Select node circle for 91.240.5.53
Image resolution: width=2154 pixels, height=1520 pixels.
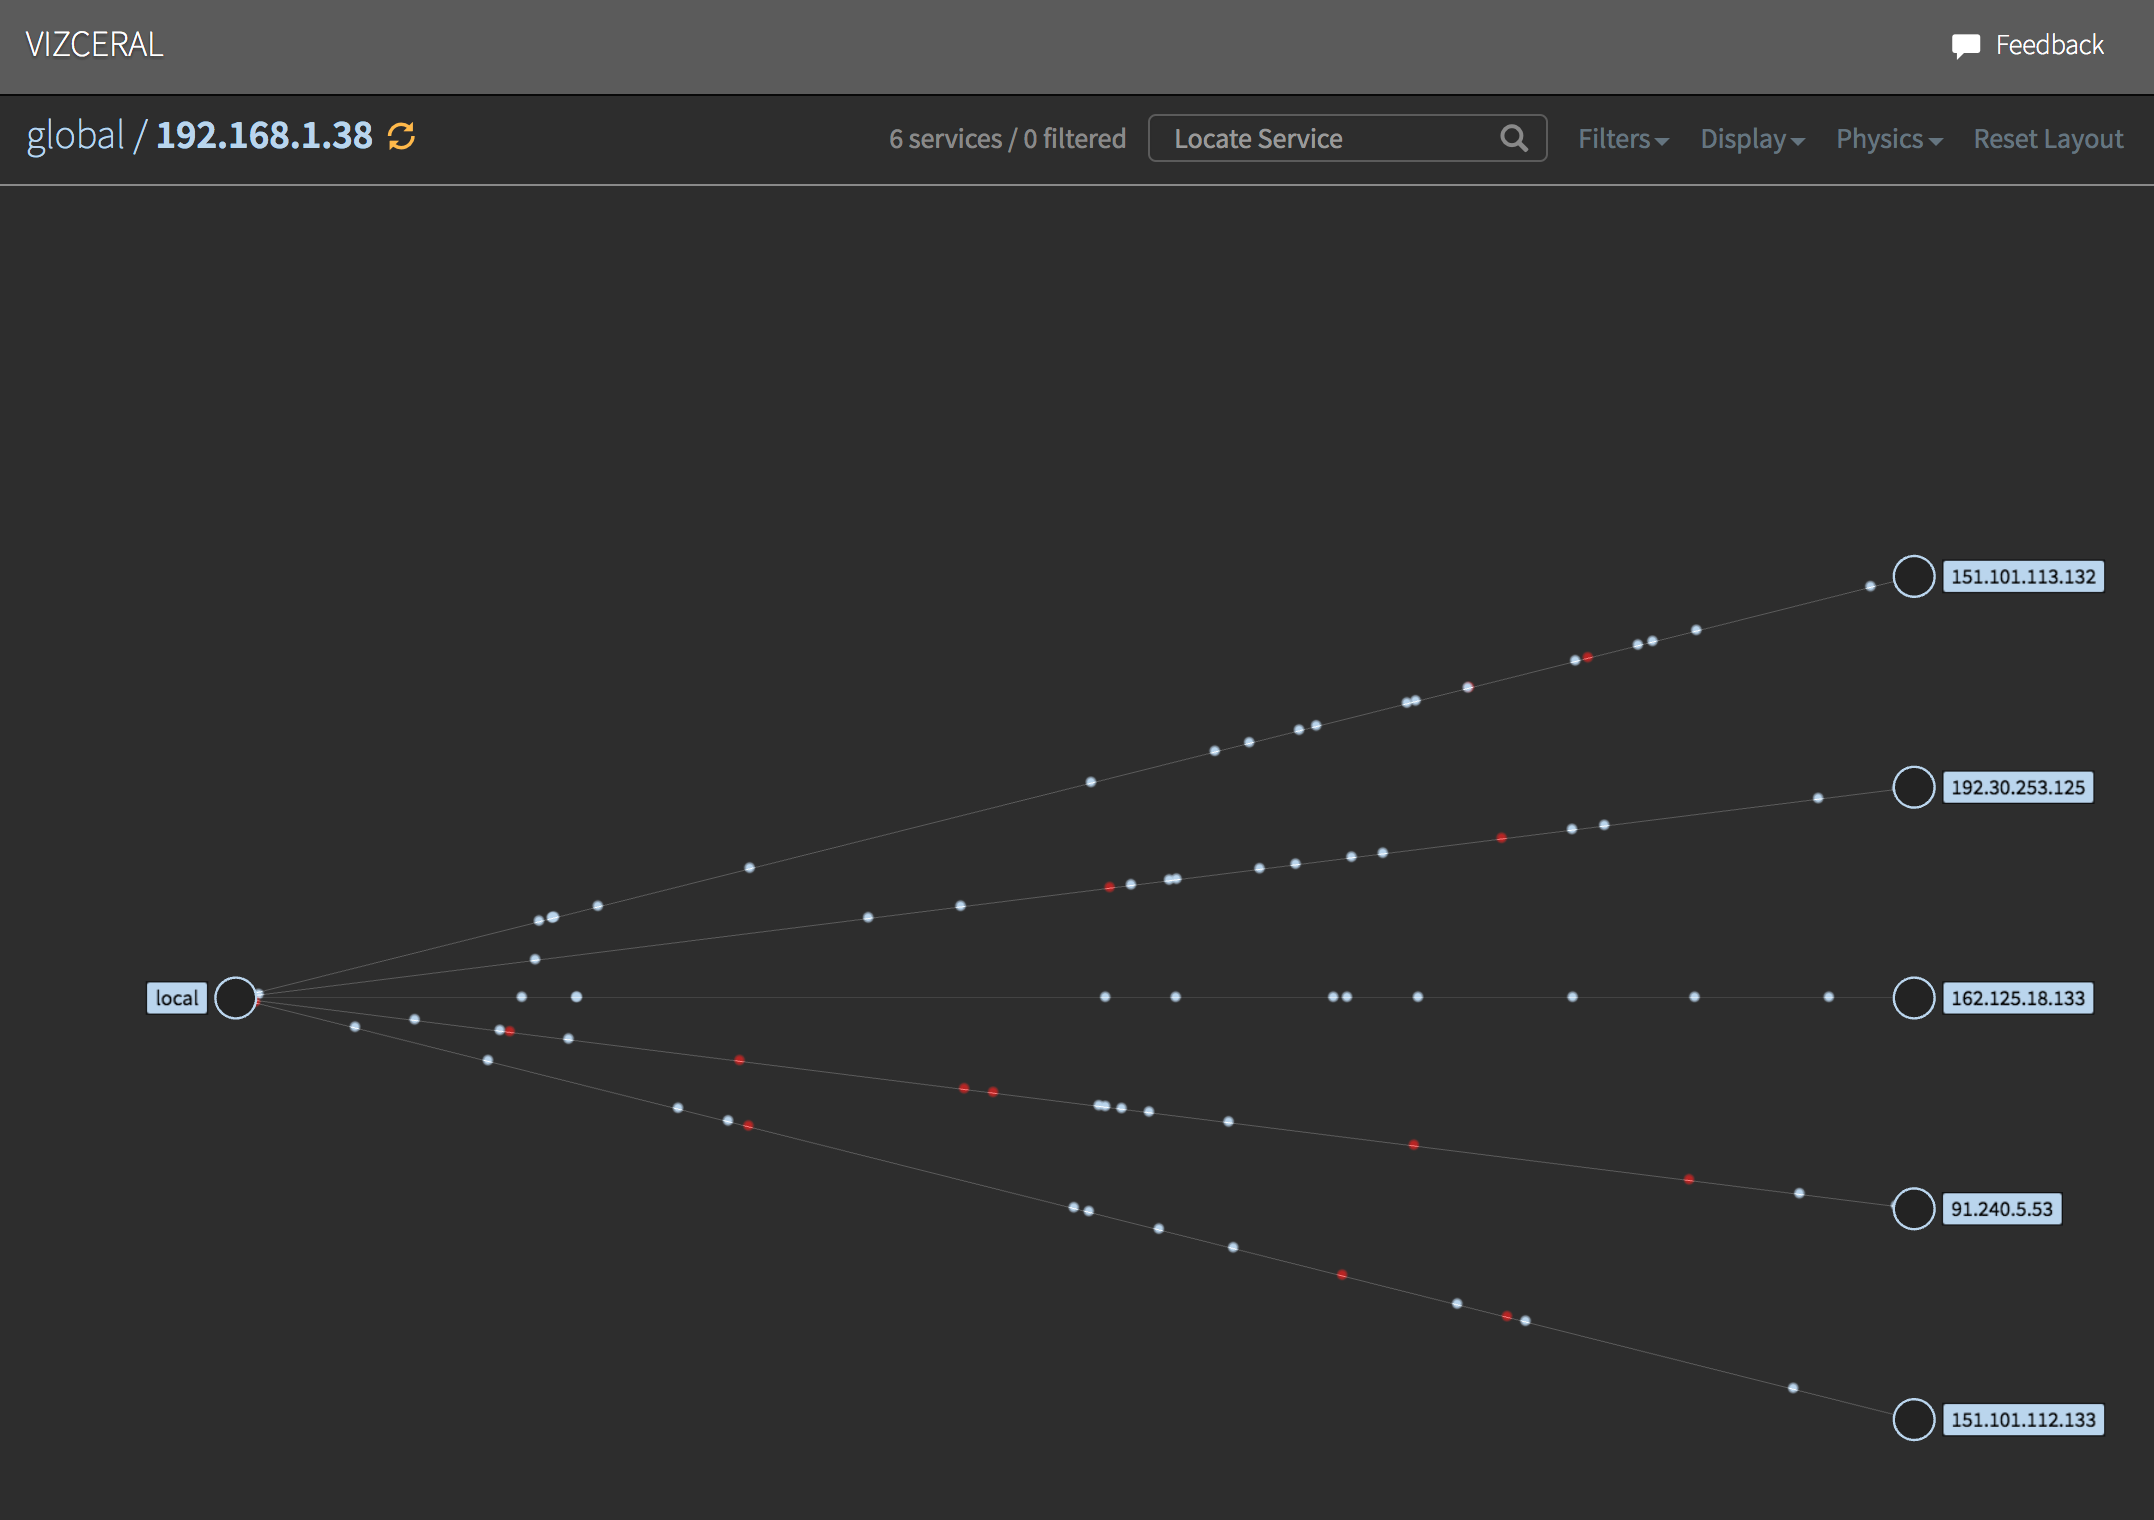[1913, 1209]
